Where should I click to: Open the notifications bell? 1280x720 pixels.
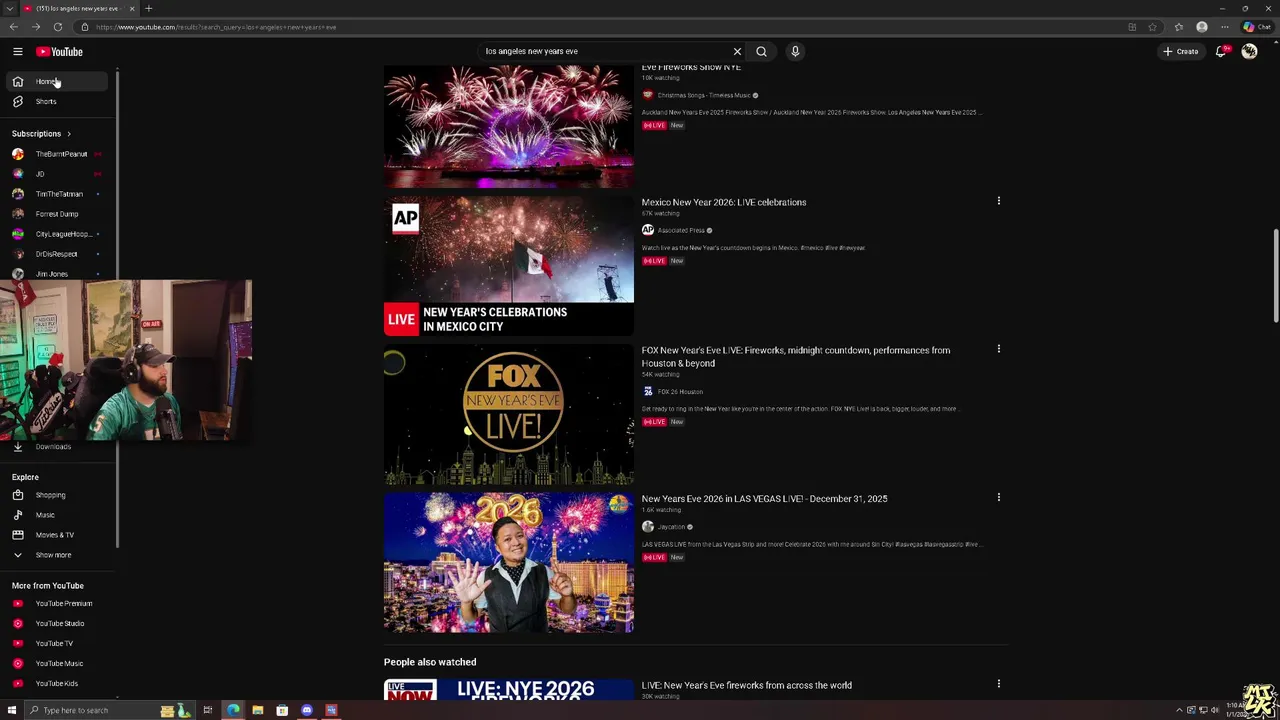pos(1221,51)
